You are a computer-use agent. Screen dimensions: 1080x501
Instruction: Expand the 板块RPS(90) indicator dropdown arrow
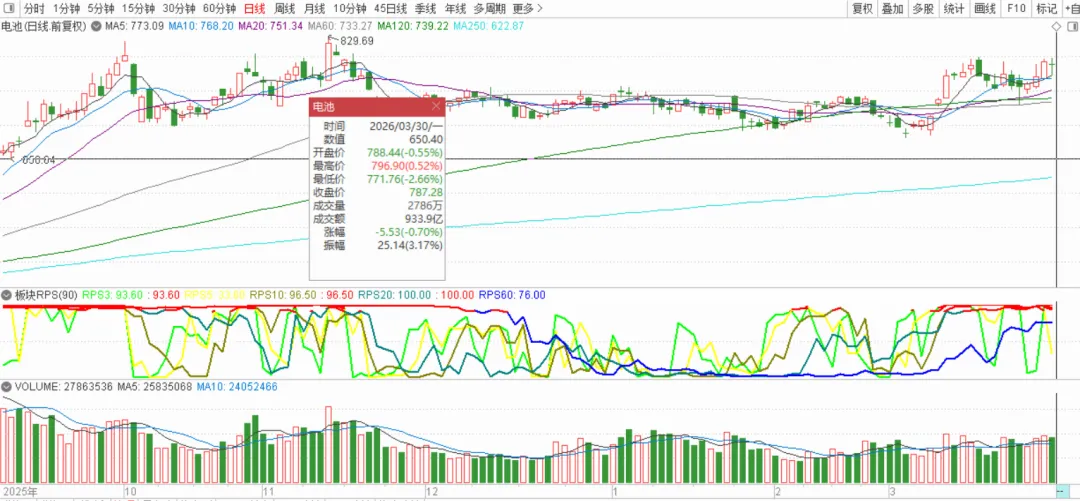8,295
